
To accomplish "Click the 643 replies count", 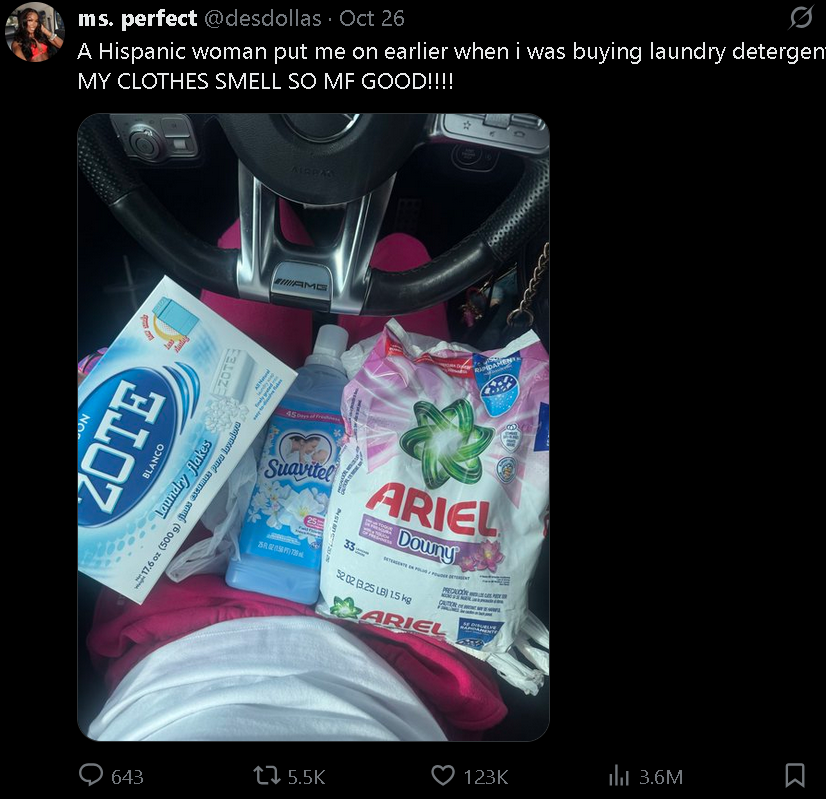I will coord(127,777).
